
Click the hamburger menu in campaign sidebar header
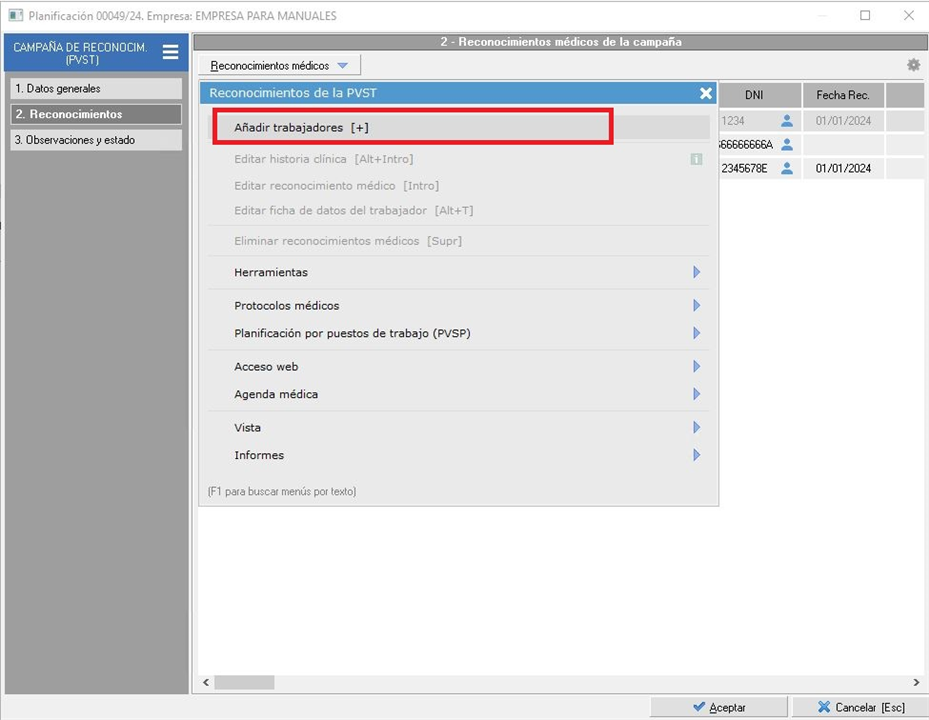170,52
